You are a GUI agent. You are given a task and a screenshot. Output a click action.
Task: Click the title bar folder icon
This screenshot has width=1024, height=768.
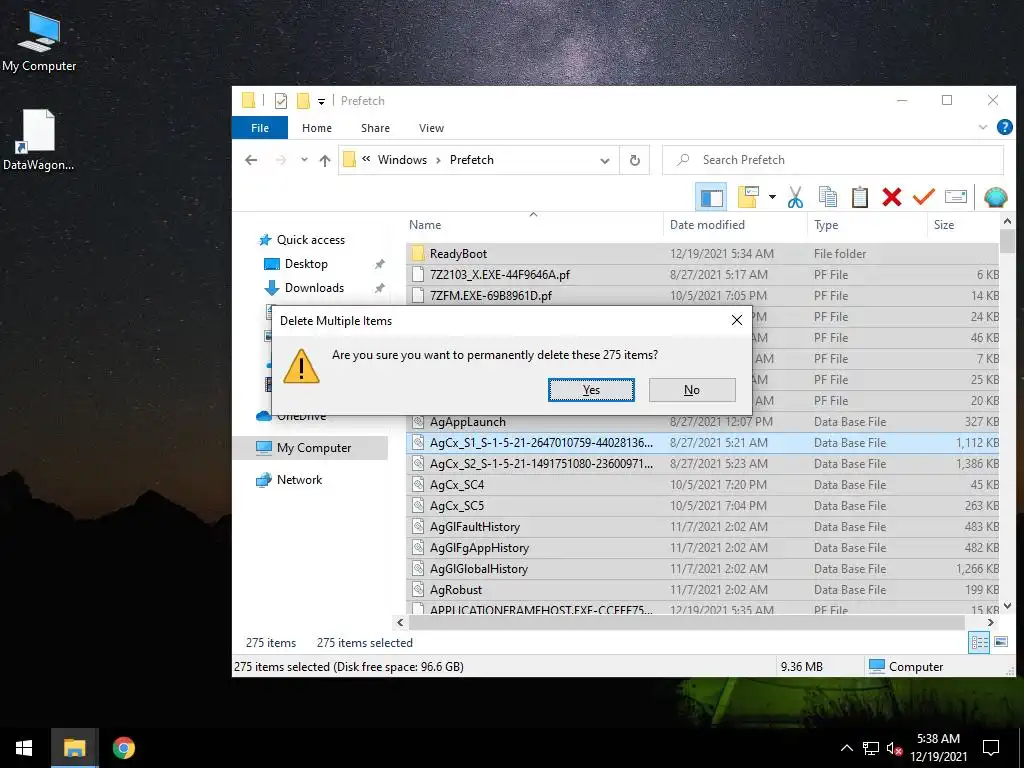coord(248,100)
